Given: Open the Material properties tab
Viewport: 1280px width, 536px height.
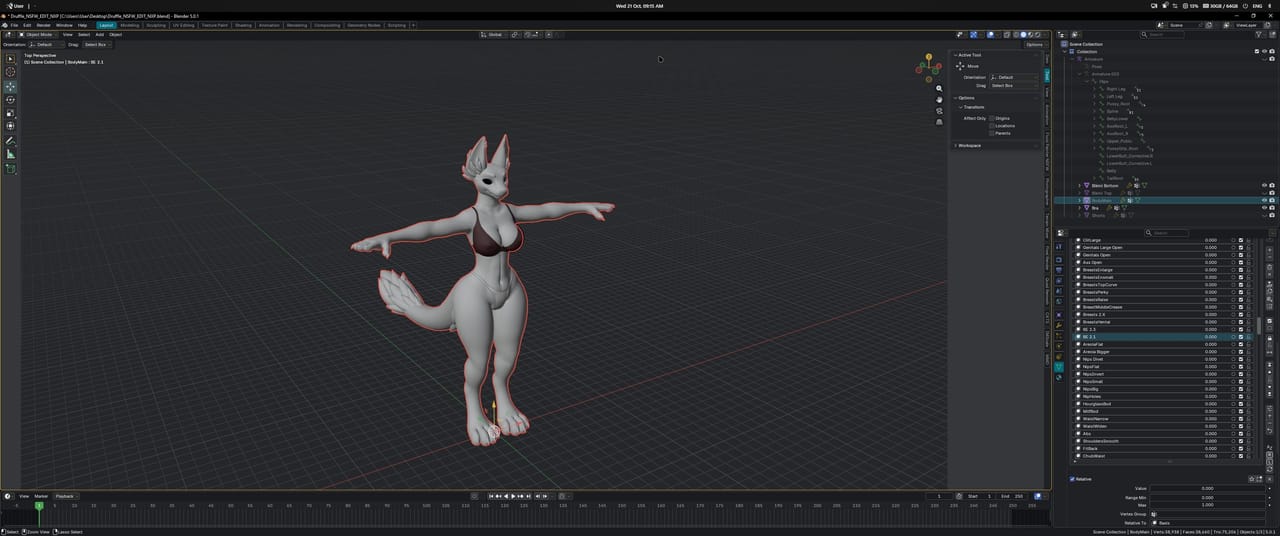Looking at the screenshot, I should tap(1058, 378).
